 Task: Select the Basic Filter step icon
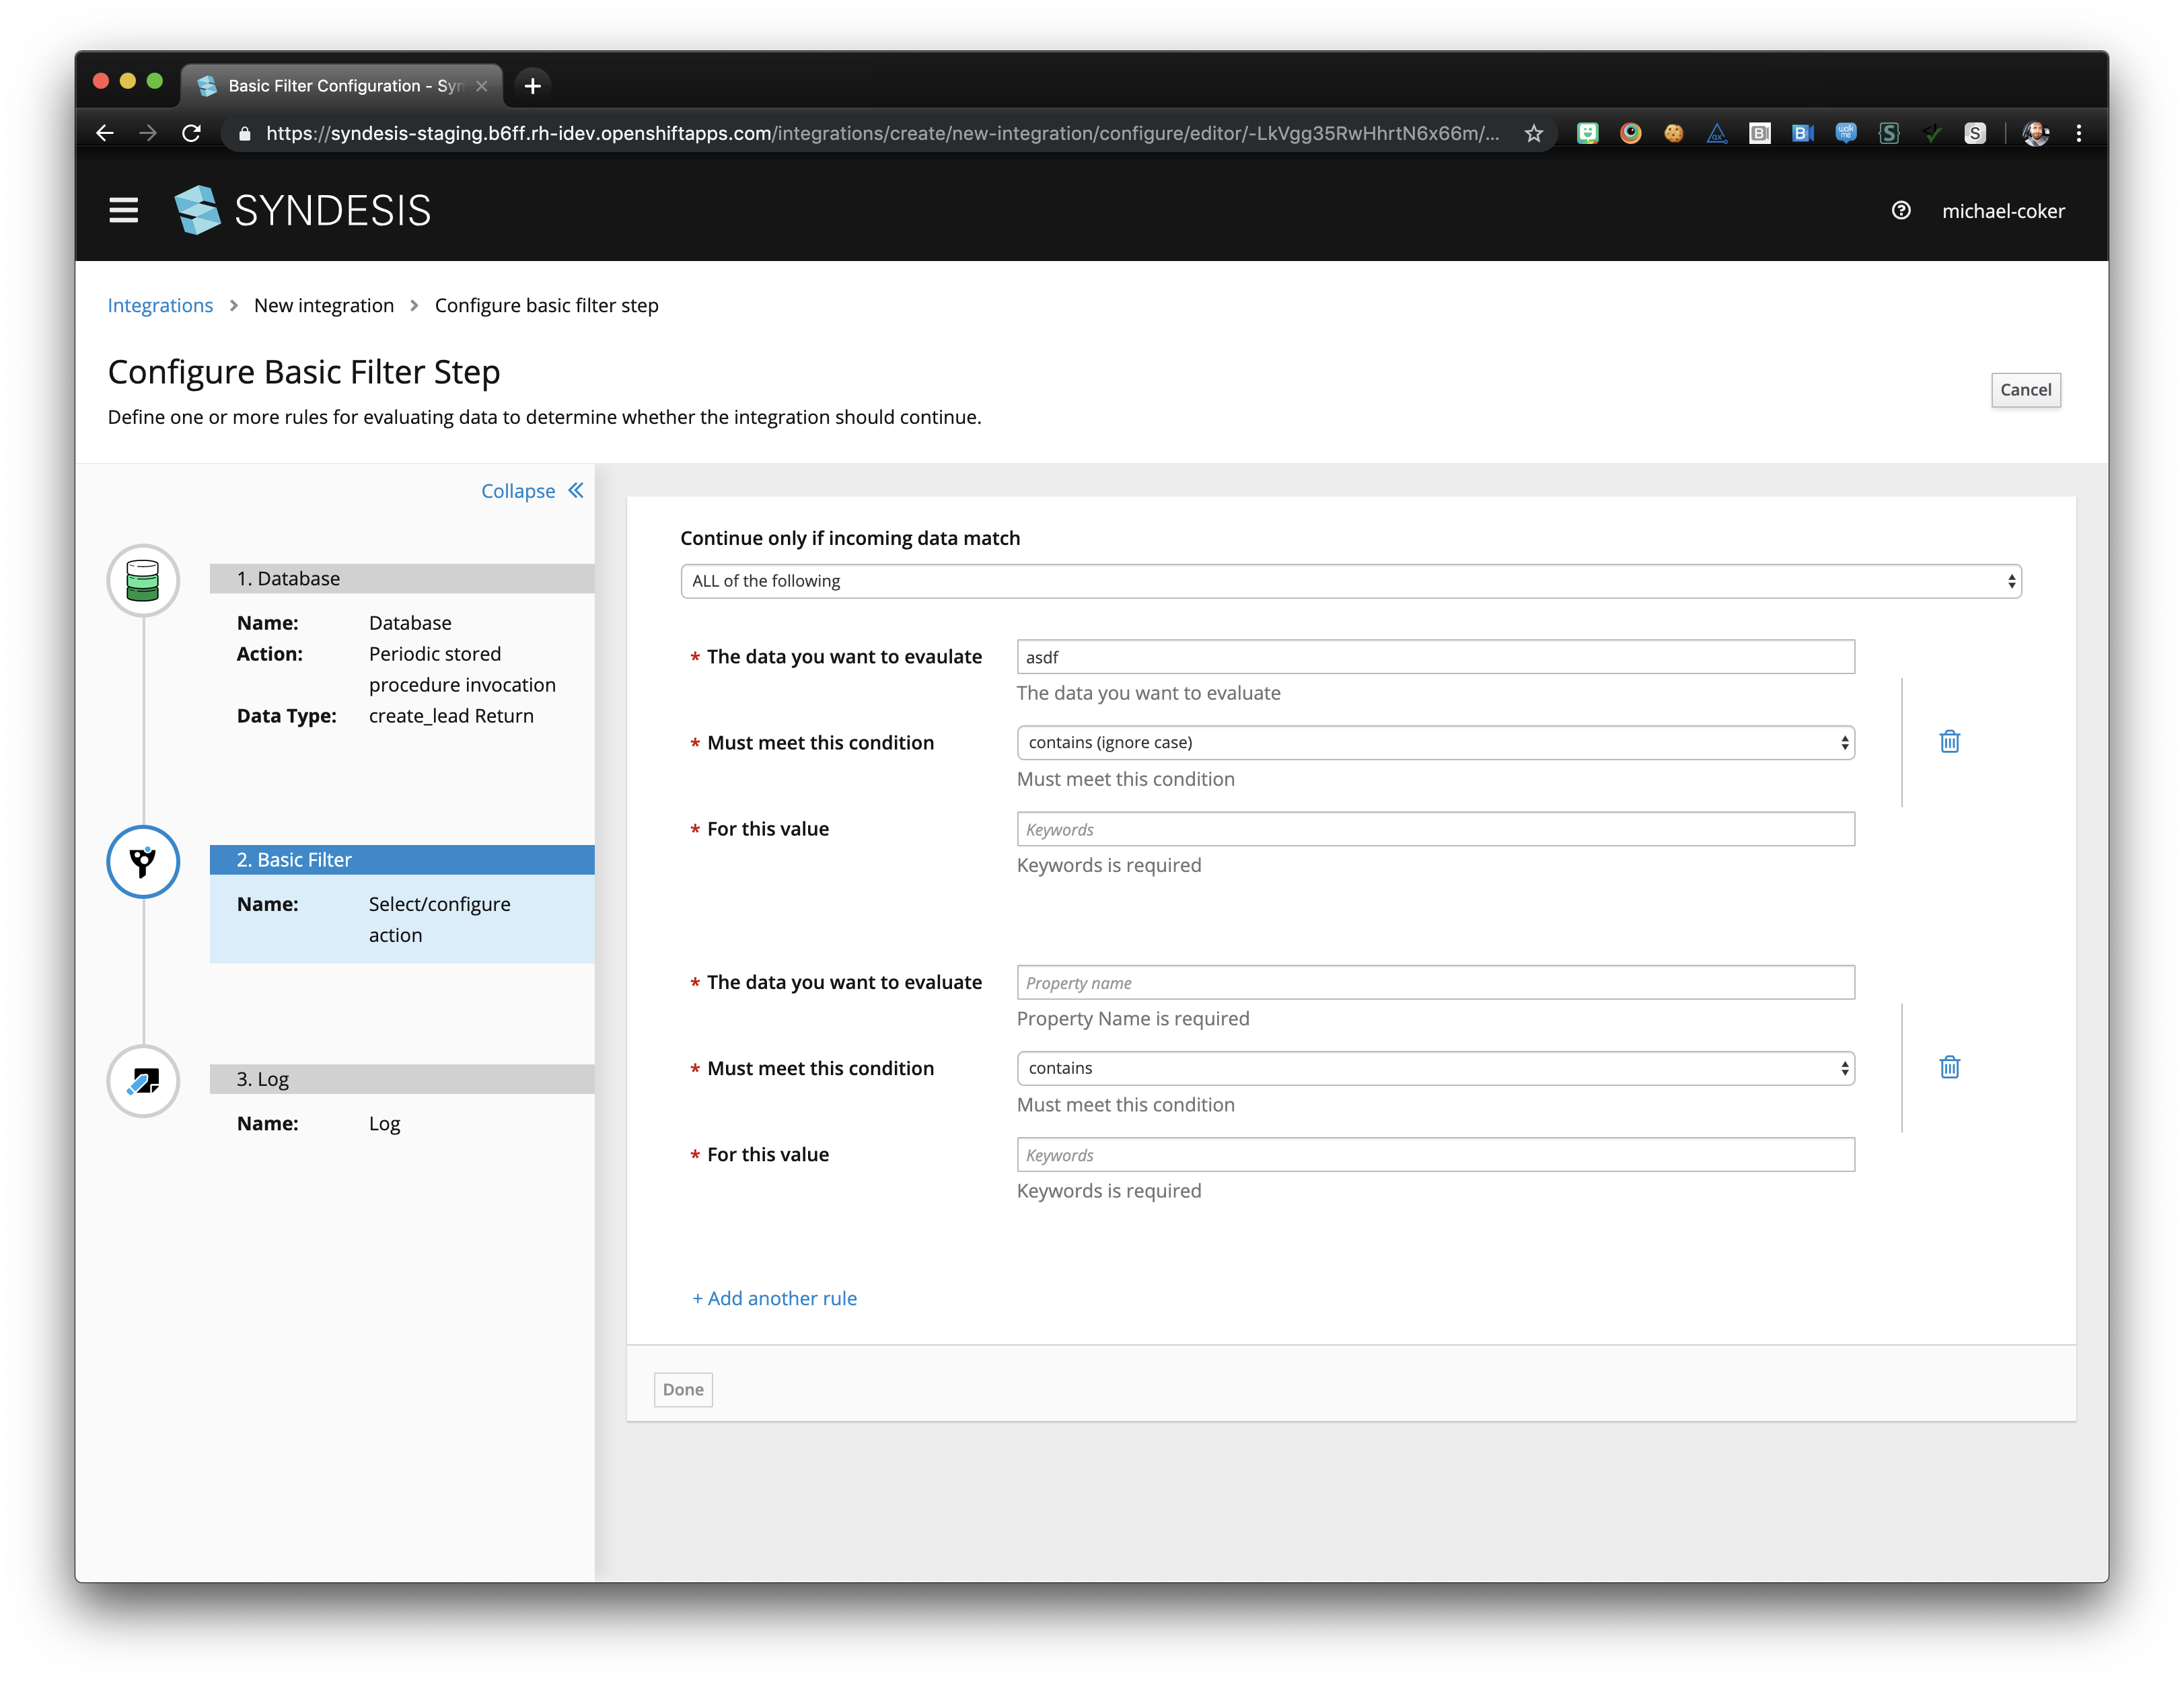(143, 861)
